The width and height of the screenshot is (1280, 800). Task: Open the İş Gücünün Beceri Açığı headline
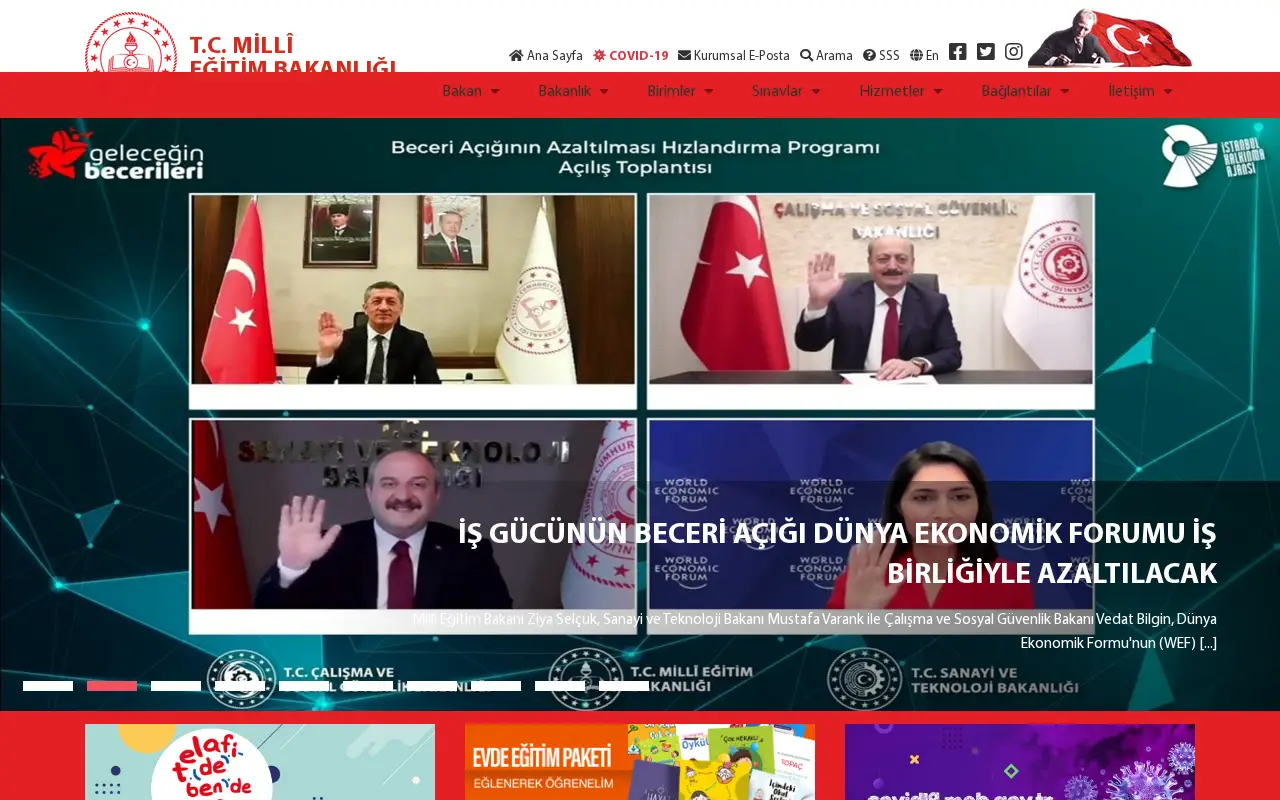pos(837,554)
